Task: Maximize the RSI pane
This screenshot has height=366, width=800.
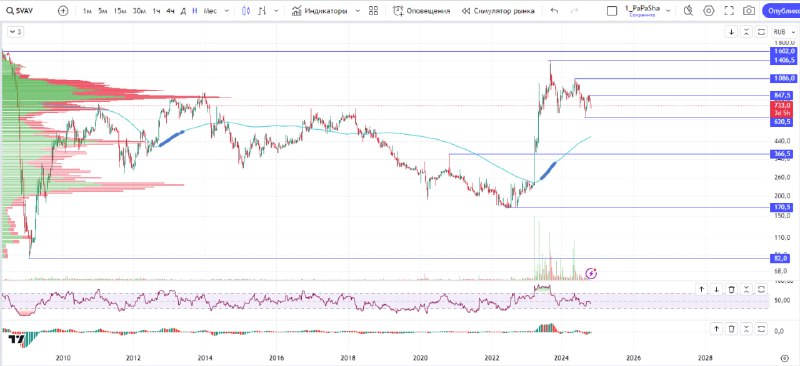Action: 761,289
